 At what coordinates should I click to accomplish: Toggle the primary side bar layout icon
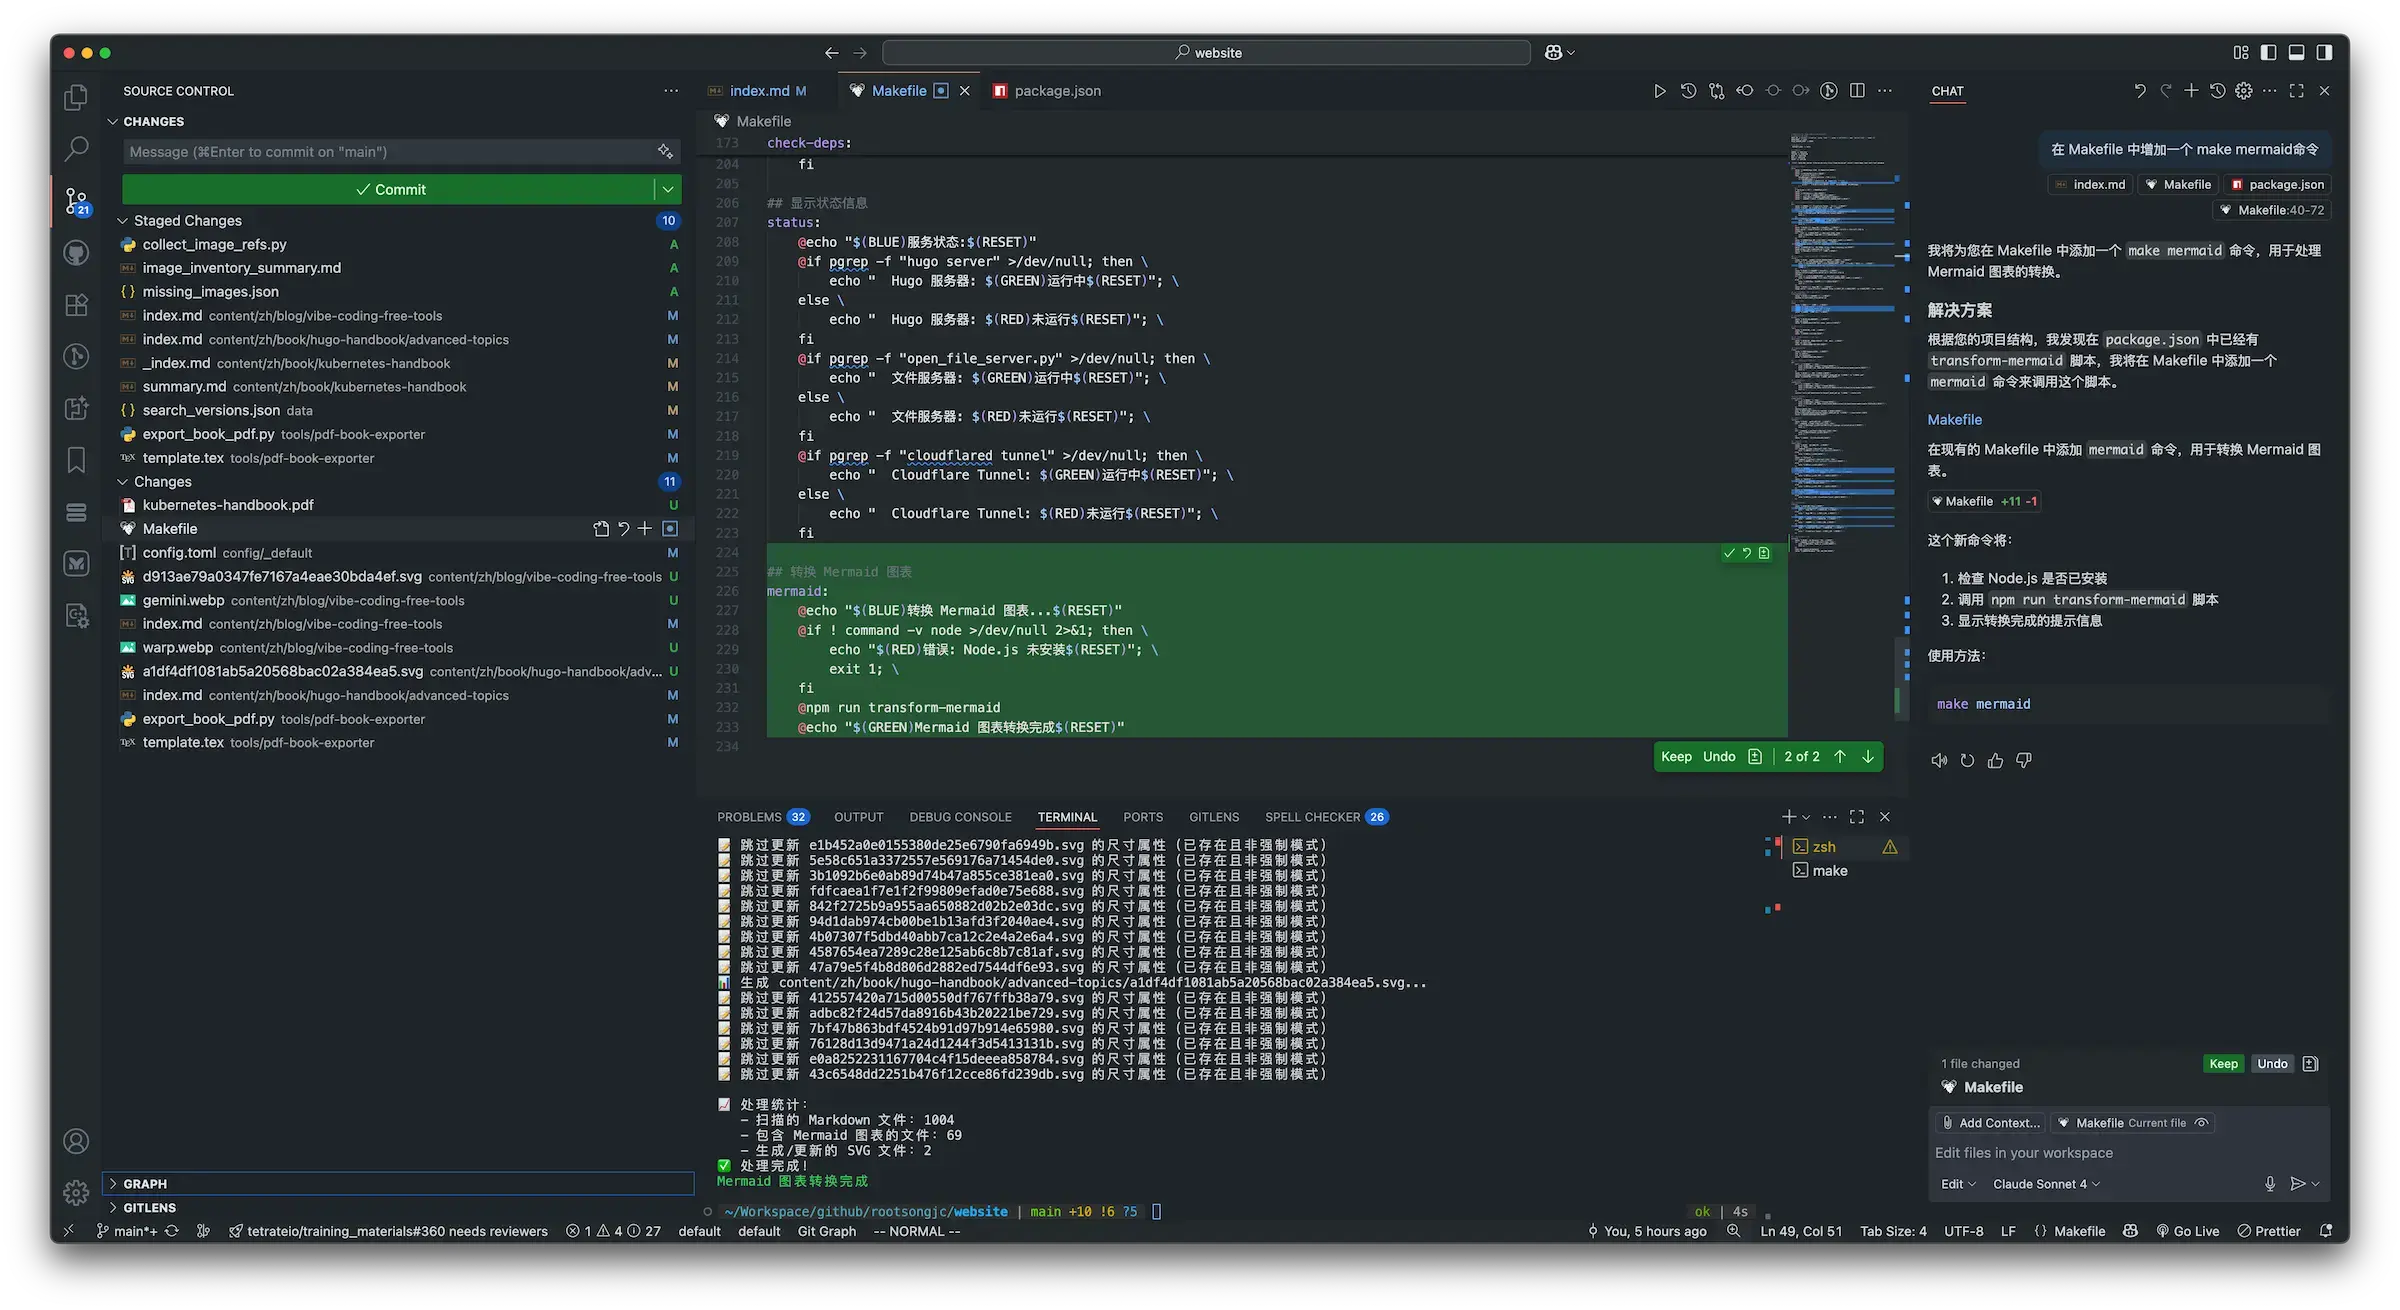coord(2268,53)
